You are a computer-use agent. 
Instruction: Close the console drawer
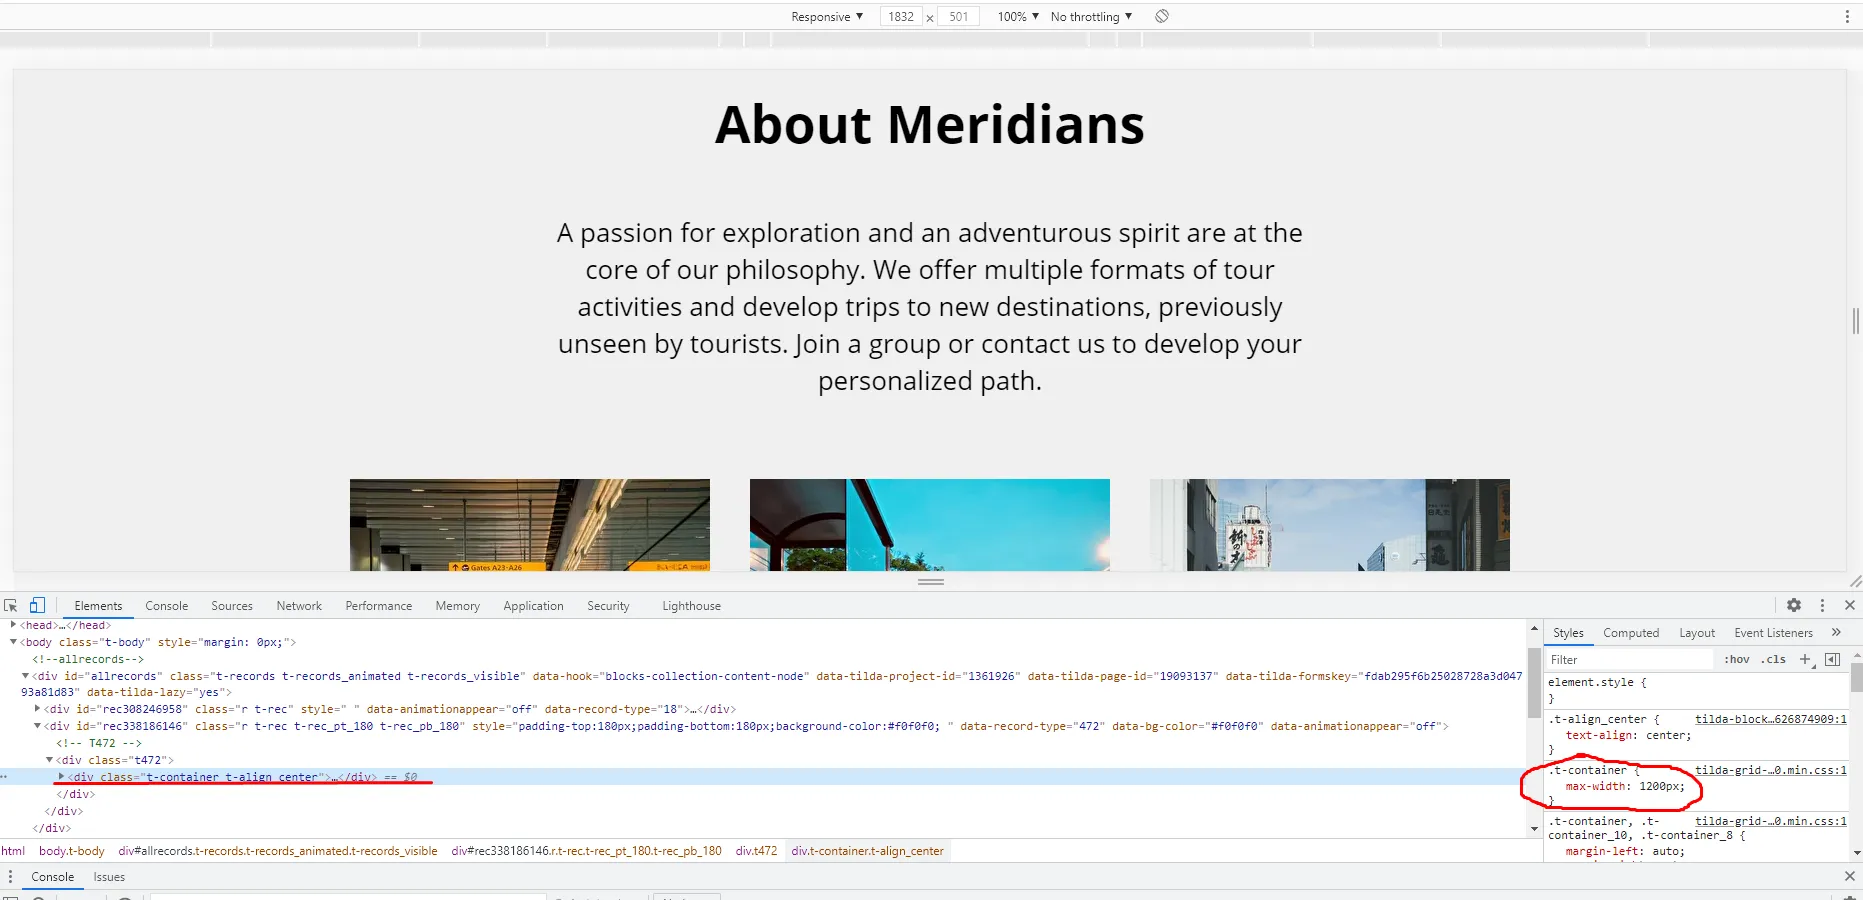tap(1850, 876)
